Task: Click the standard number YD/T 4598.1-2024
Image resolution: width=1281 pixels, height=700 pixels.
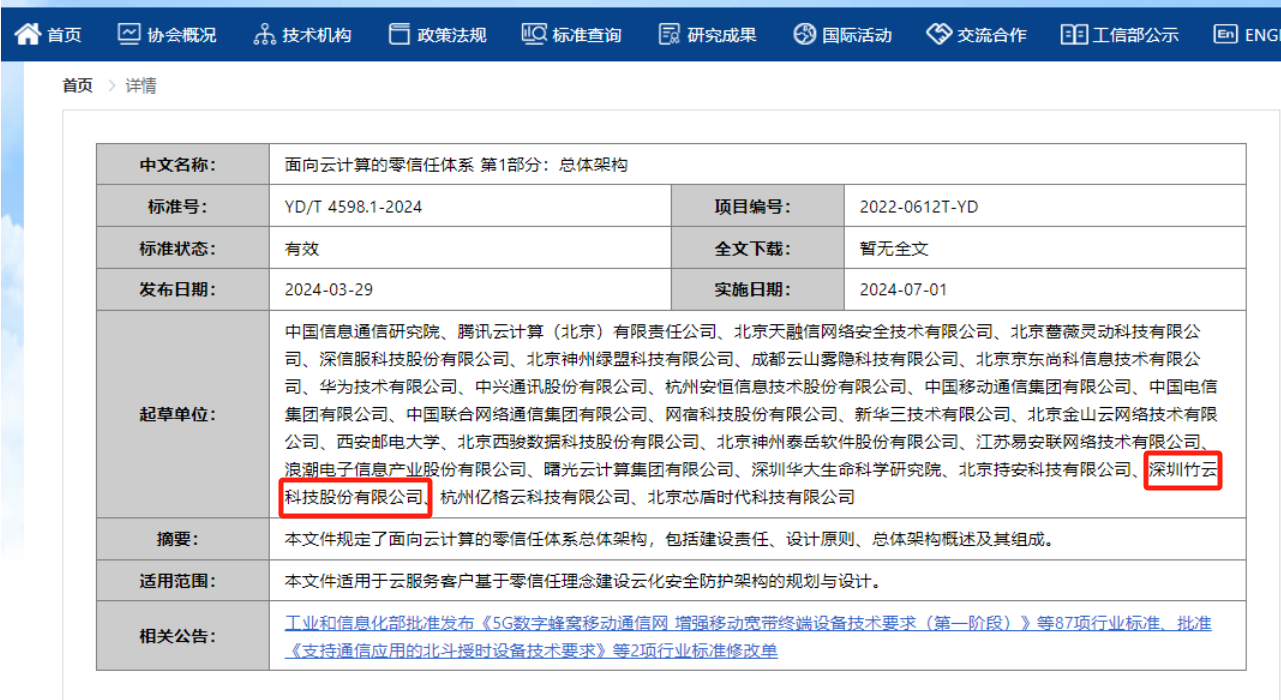Action: (353, 207)
